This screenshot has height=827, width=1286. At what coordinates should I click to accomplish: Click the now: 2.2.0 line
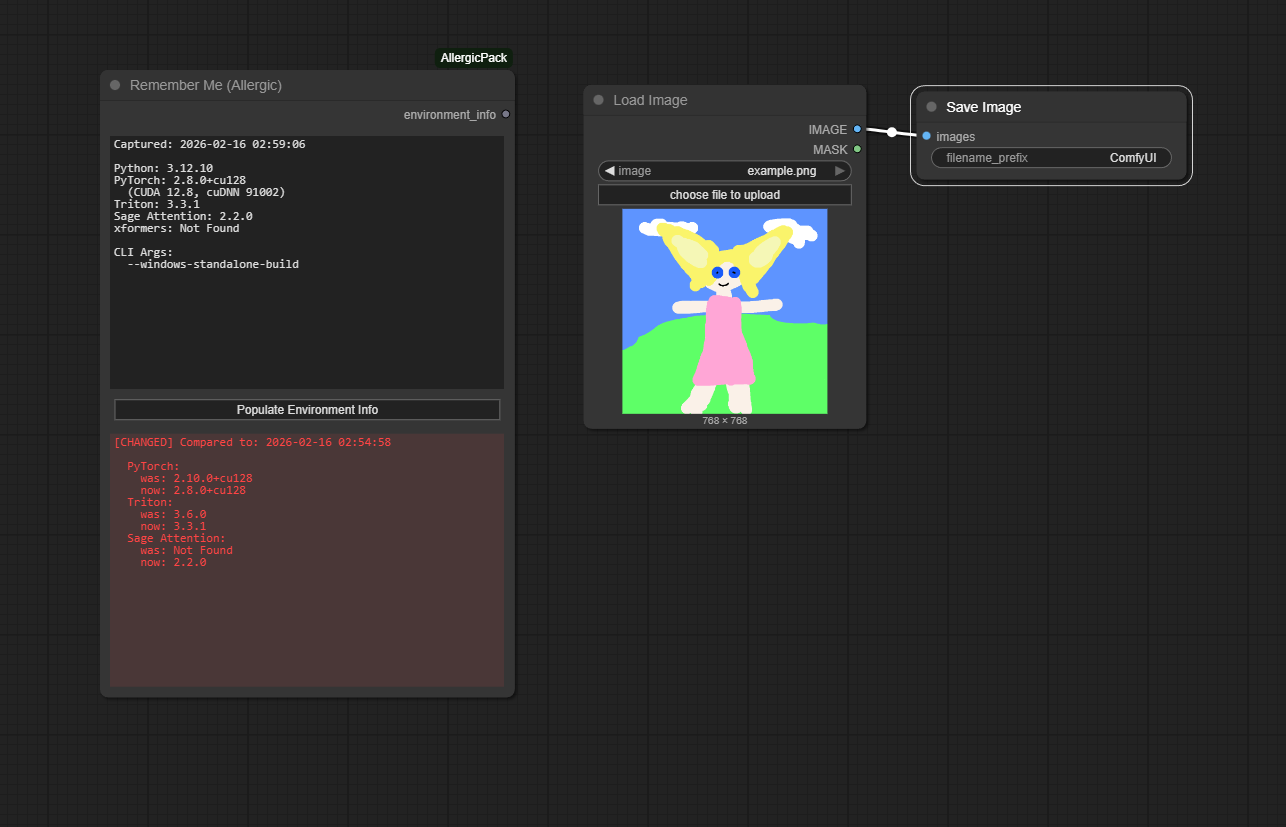(x=173, y=562)
